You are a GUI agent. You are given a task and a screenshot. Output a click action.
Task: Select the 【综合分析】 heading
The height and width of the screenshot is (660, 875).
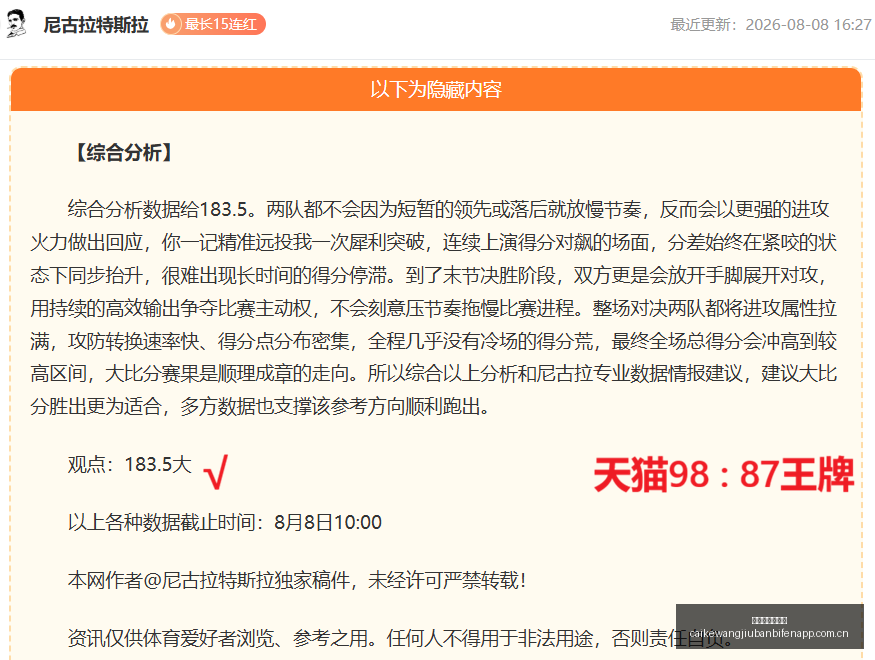pyautogui.click(x=123, y=152)
